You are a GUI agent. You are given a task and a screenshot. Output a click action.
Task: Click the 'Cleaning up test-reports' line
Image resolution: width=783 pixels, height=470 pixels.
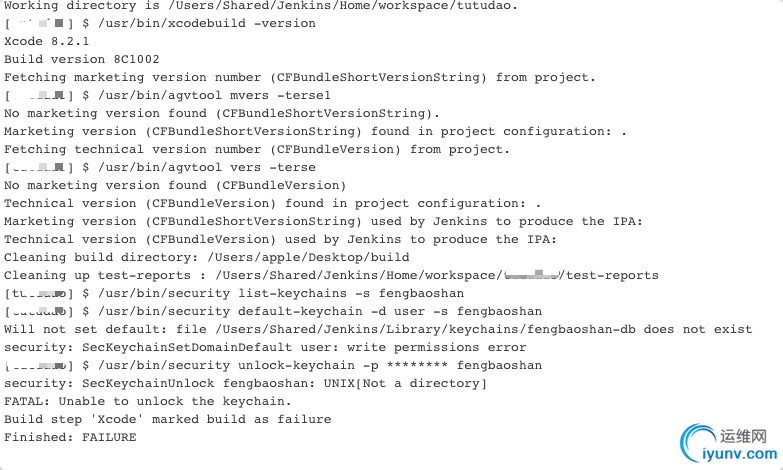click(x=330, y=275)
